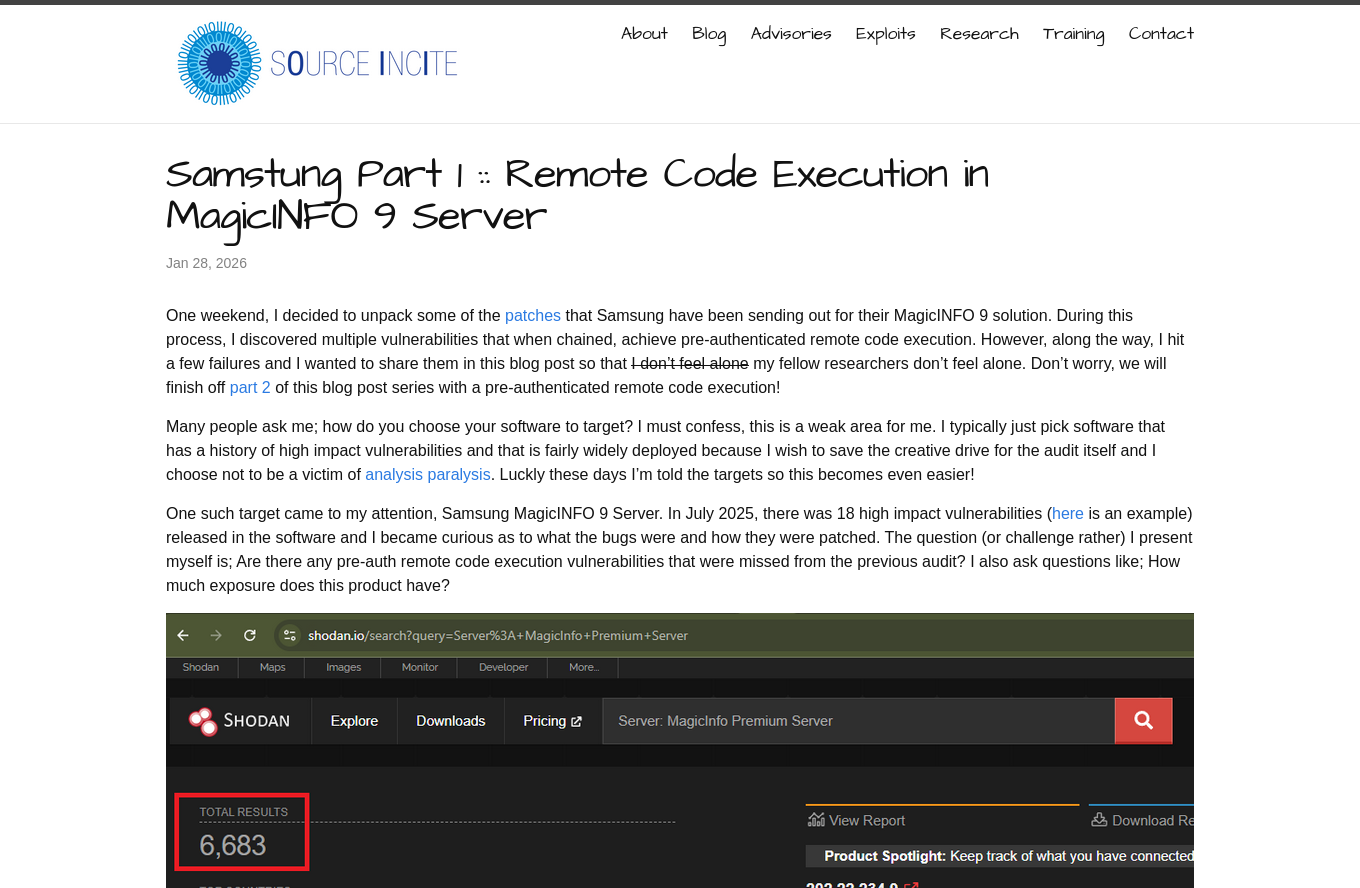Click View Report chart icon
This screenshot has height=888, width=1360.
click(x=816, y=820)
